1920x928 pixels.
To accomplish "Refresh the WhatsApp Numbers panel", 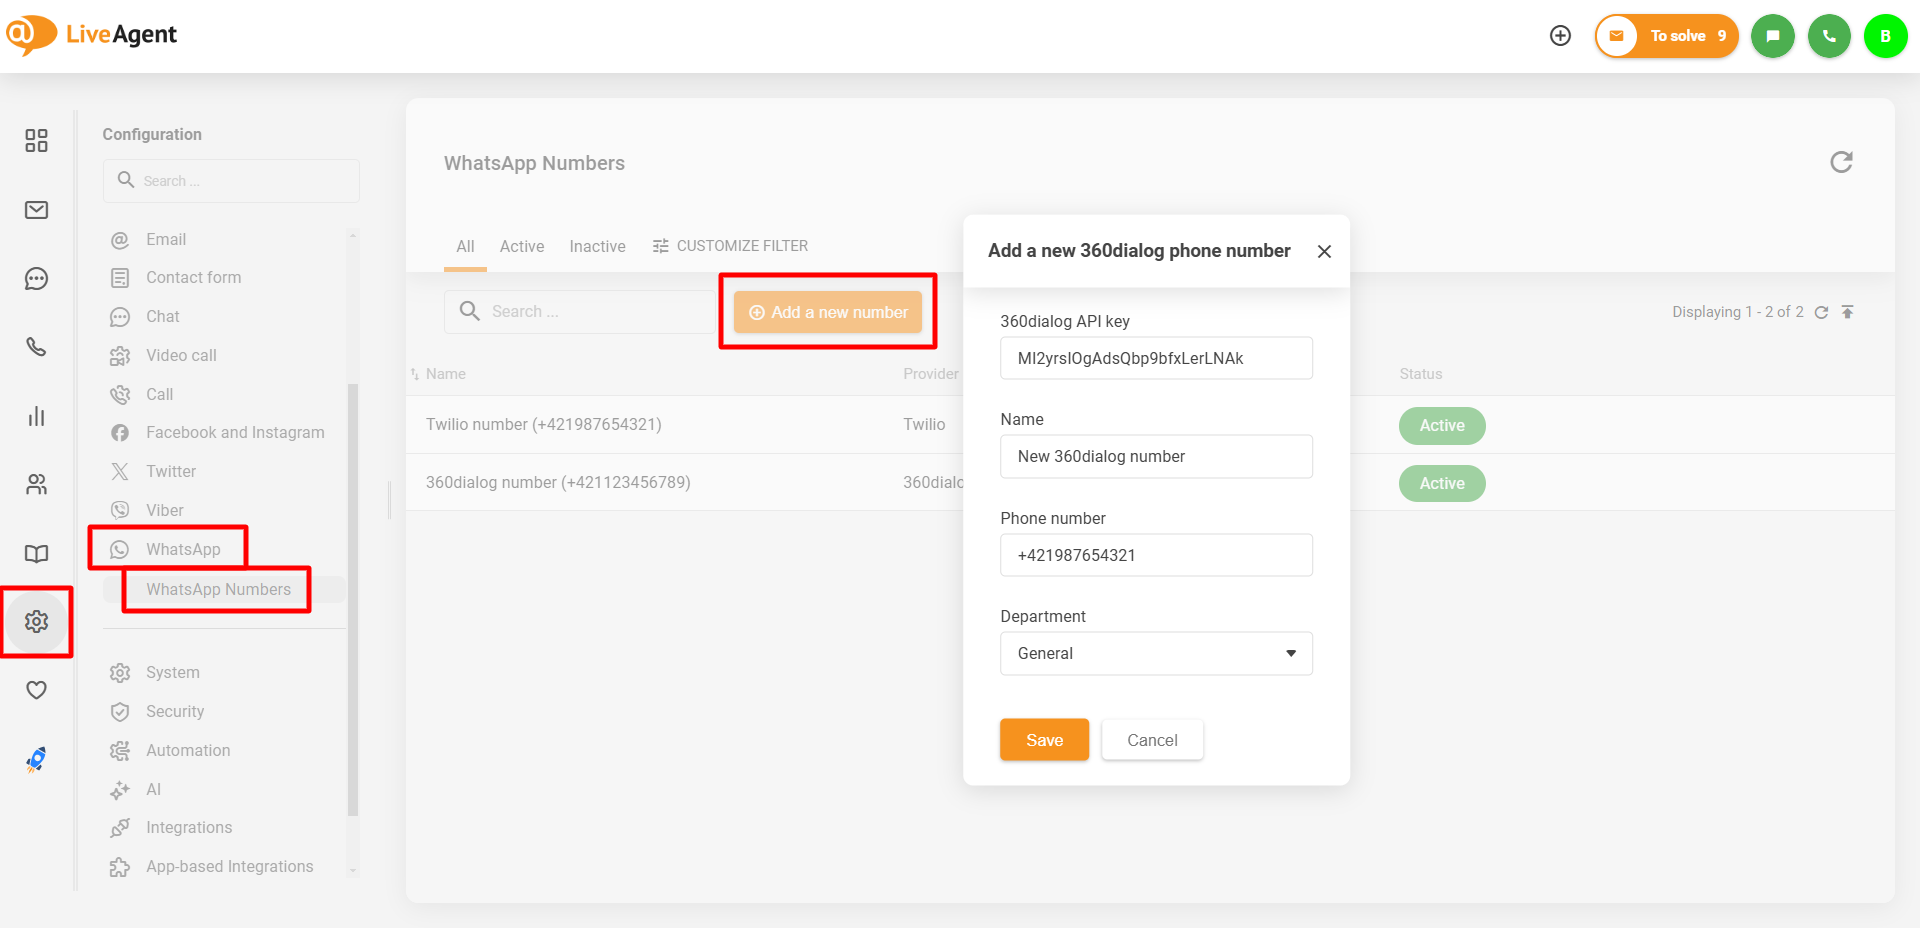I will click(1841, 162).
